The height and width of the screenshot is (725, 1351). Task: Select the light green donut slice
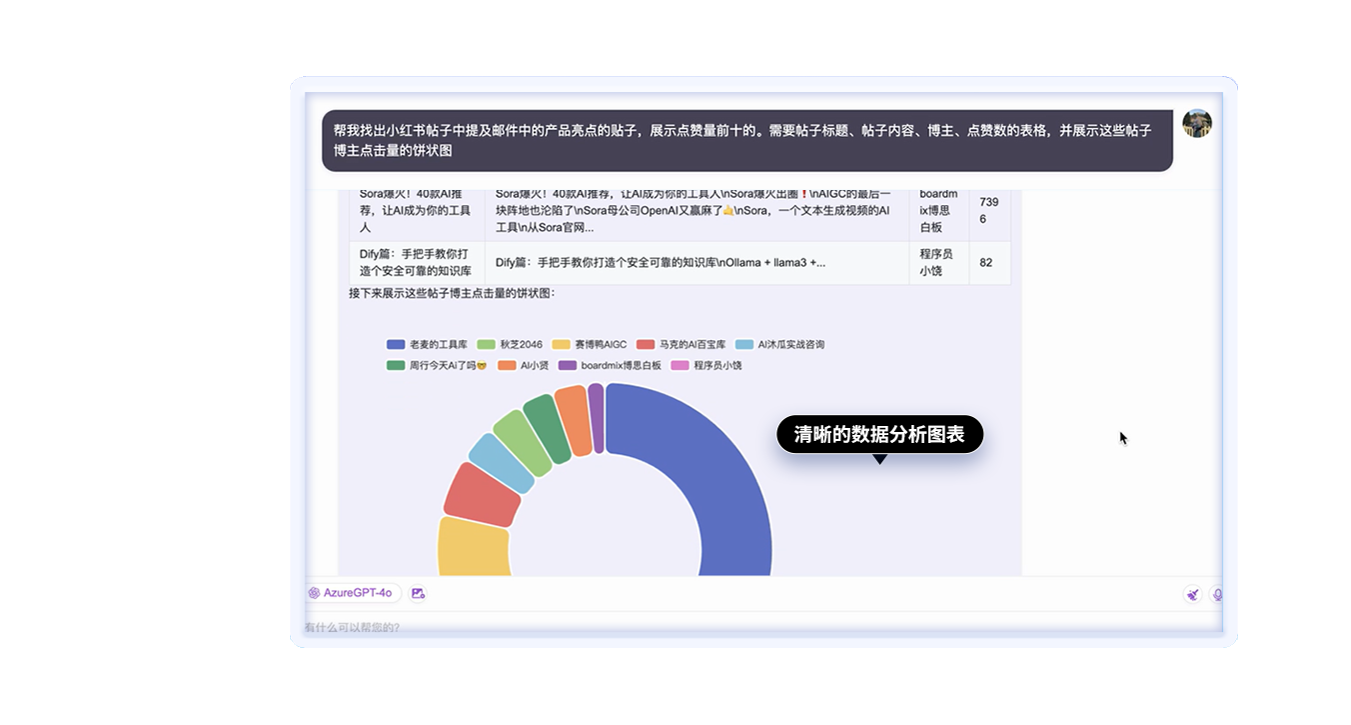pyautogui.click(x=523, y=442)
